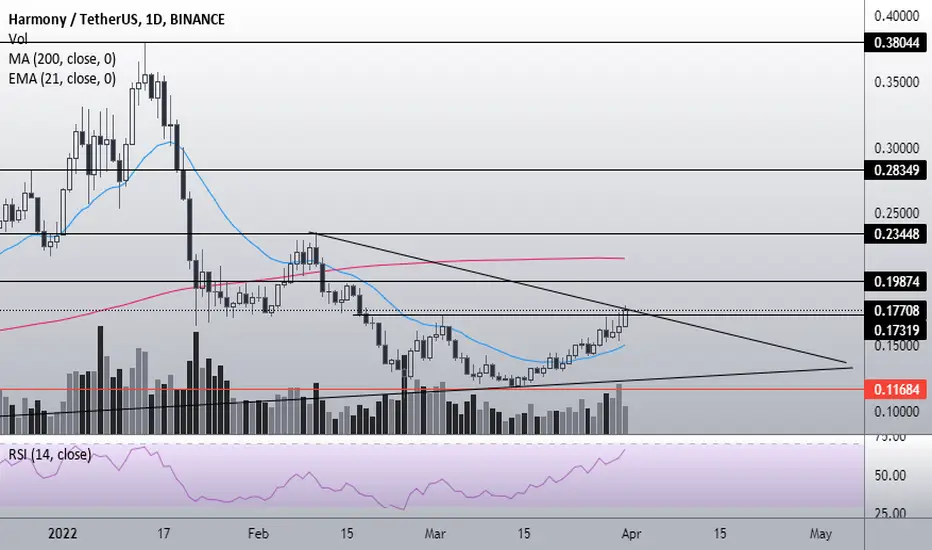This screenshot has width=932, height=550.
Task: Click the 0.28349 price level label
Action: click(x=896, y=170)
